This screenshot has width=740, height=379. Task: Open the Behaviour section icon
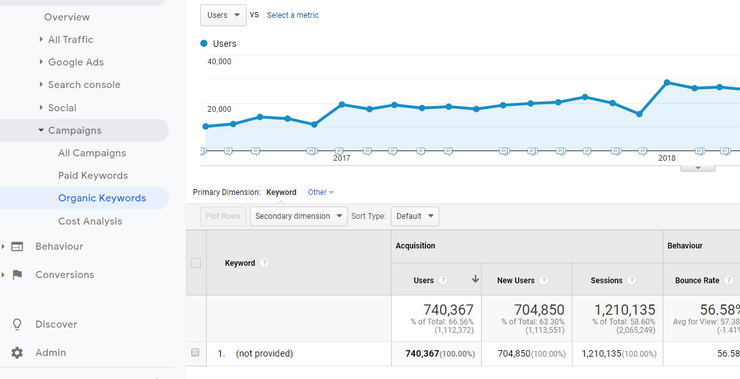(x=17, y=246)
